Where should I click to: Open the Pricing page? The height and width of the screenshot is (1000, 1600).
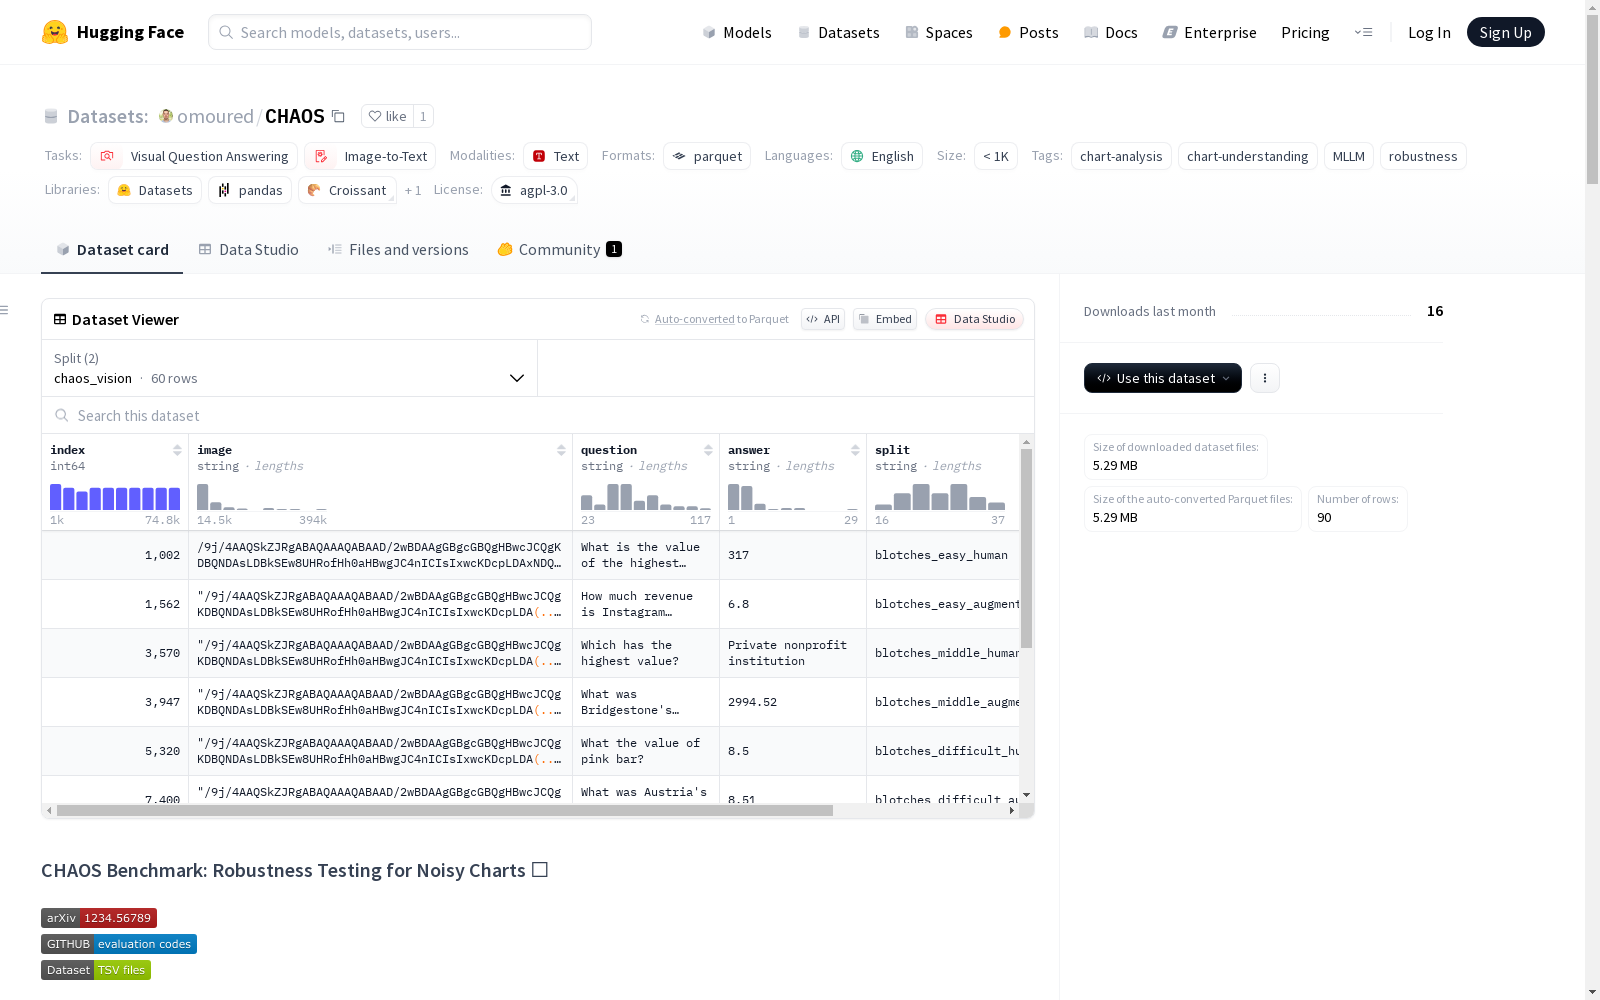(x=1305, y=32)
